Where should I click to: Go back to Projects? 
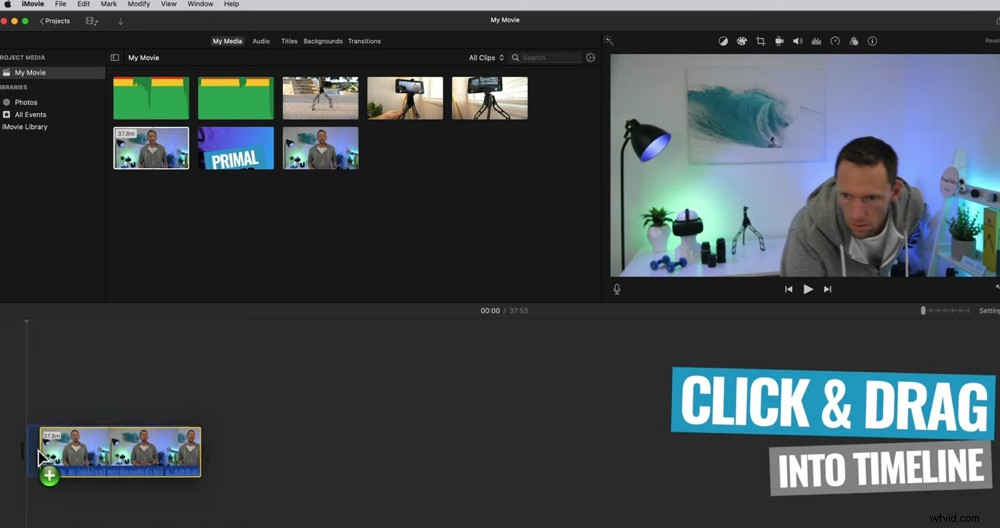coord(55,21)
